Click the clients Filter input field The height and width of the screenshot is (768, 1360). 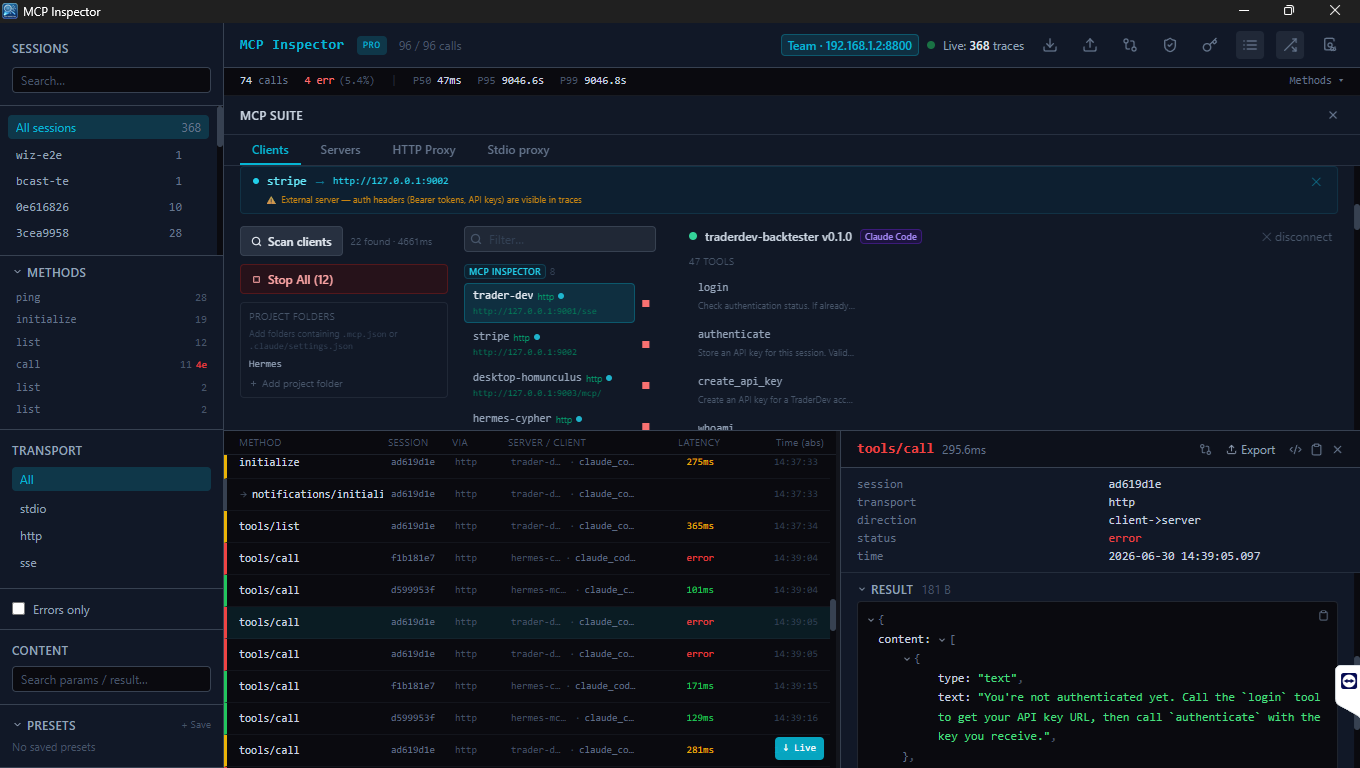(x=560, y=239)
